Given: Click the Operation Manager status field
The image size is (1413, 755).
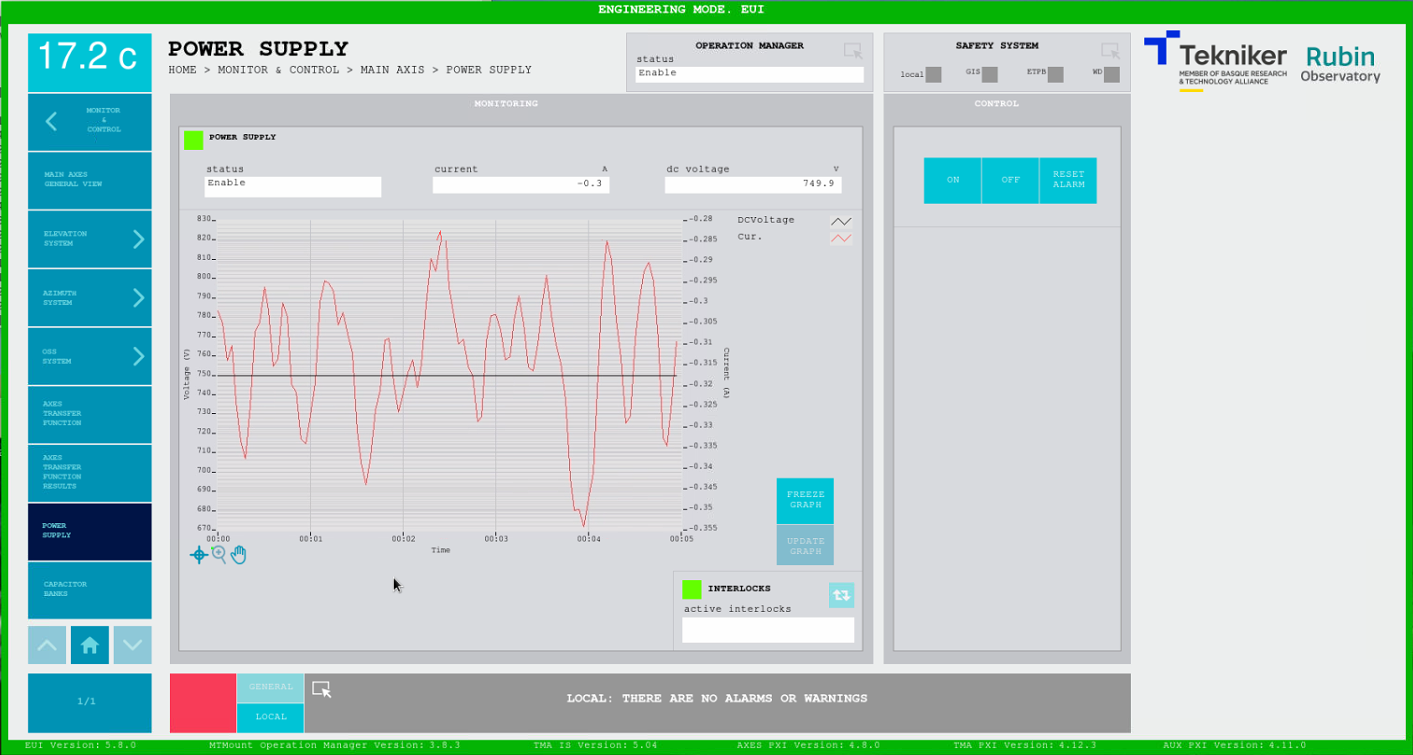Looking at the screenshot, I should (750, 75).
